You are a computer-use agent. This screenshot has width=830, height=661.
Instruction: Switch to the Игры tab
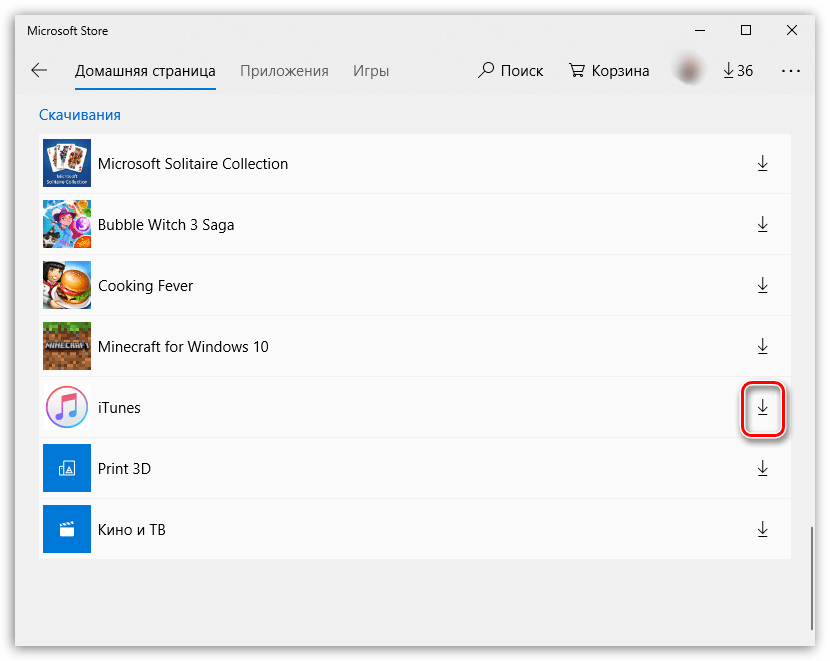click(371, 70)
